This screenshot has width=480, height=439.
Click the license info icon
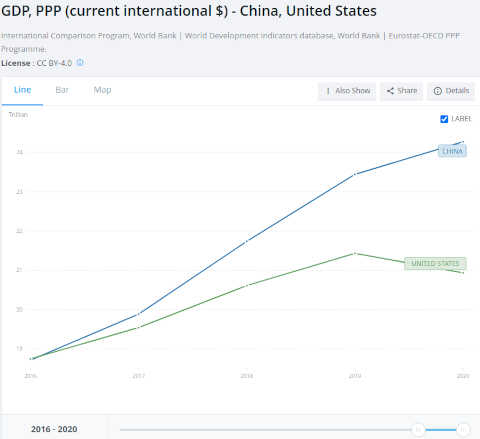click(x=80, y=62)
